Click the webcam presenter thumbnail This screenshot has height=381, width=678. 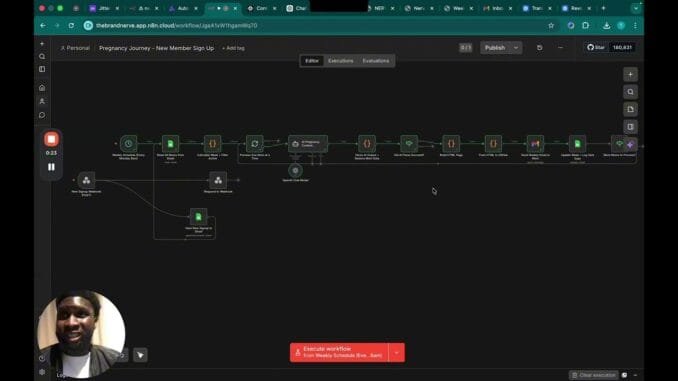pos(81,334)
